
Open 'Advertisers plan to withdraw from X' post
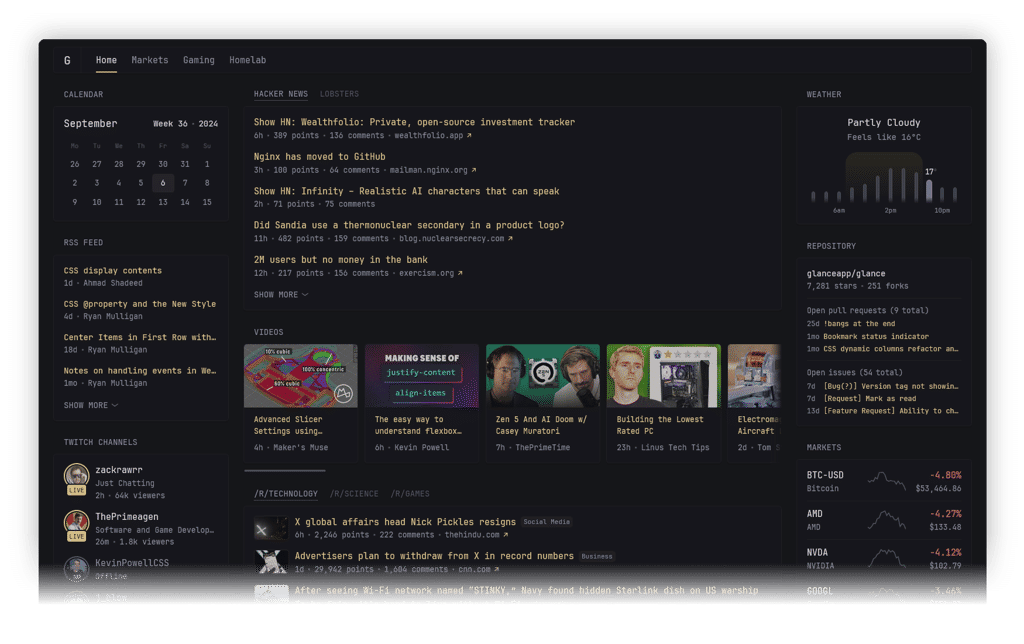tap(434, 556)
